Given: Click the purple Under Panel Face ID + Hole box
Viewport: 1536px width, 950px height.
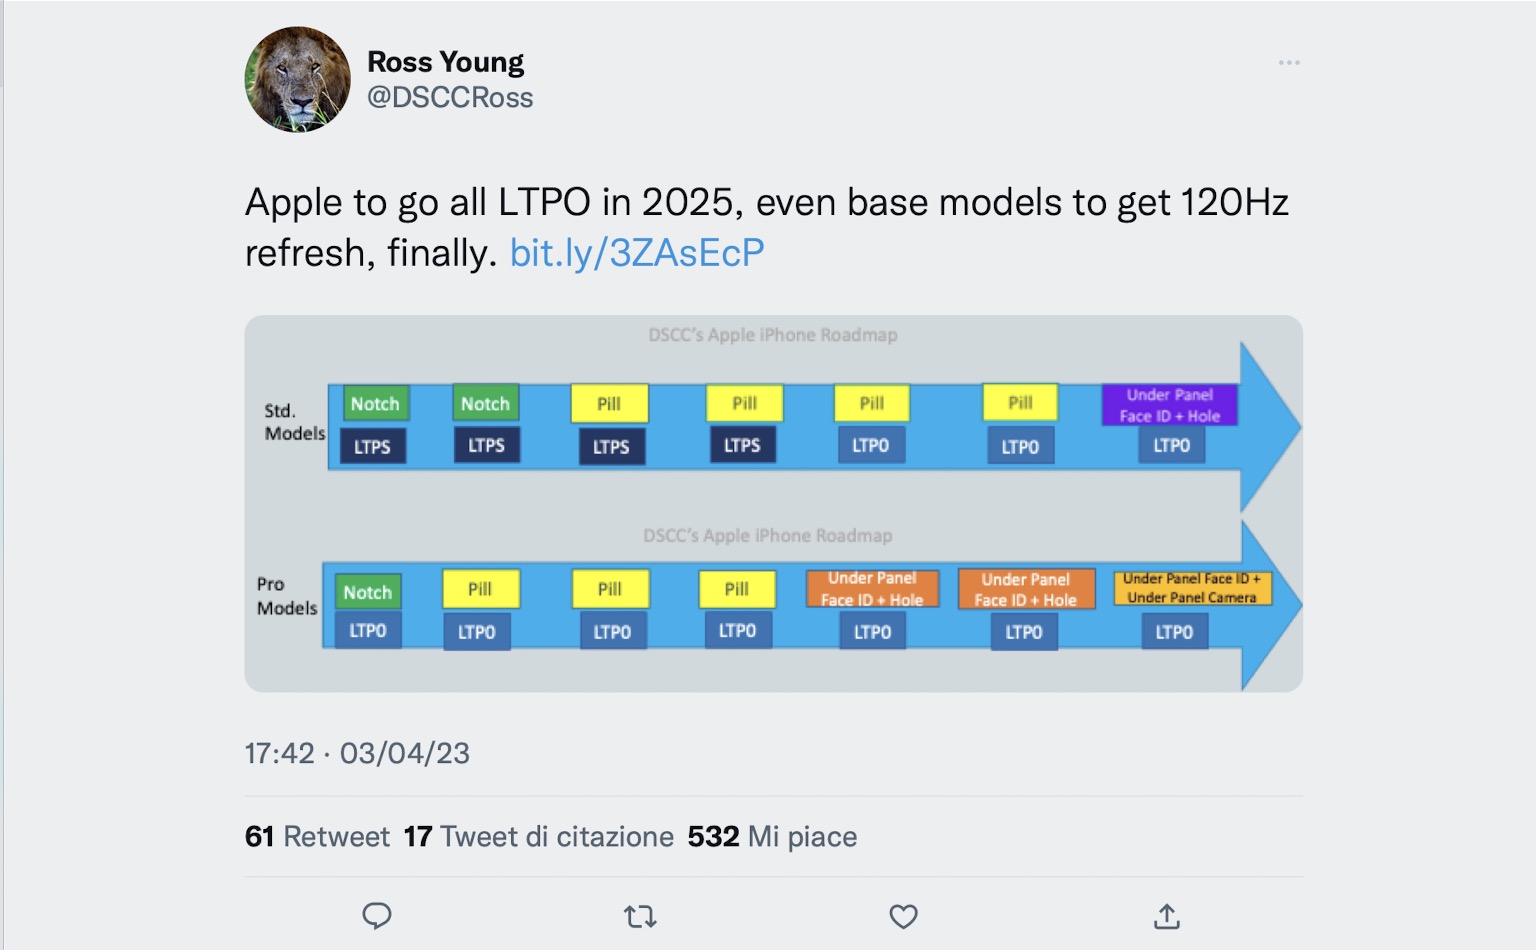Looking at the screenshot, I should 1170,405.
